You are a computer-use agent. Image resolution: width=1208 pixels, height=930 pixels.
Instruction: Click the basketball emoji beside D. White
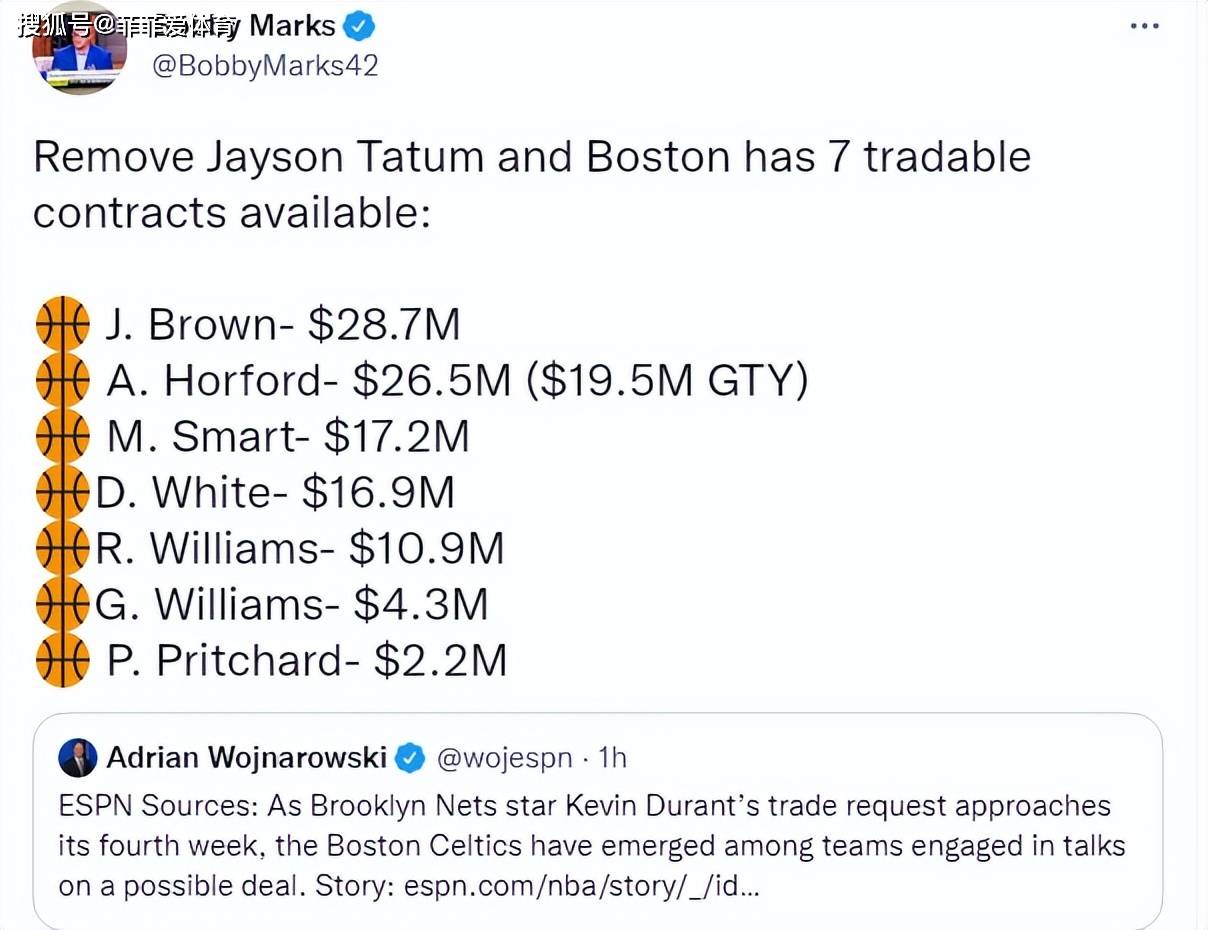(x=62, y=491)
